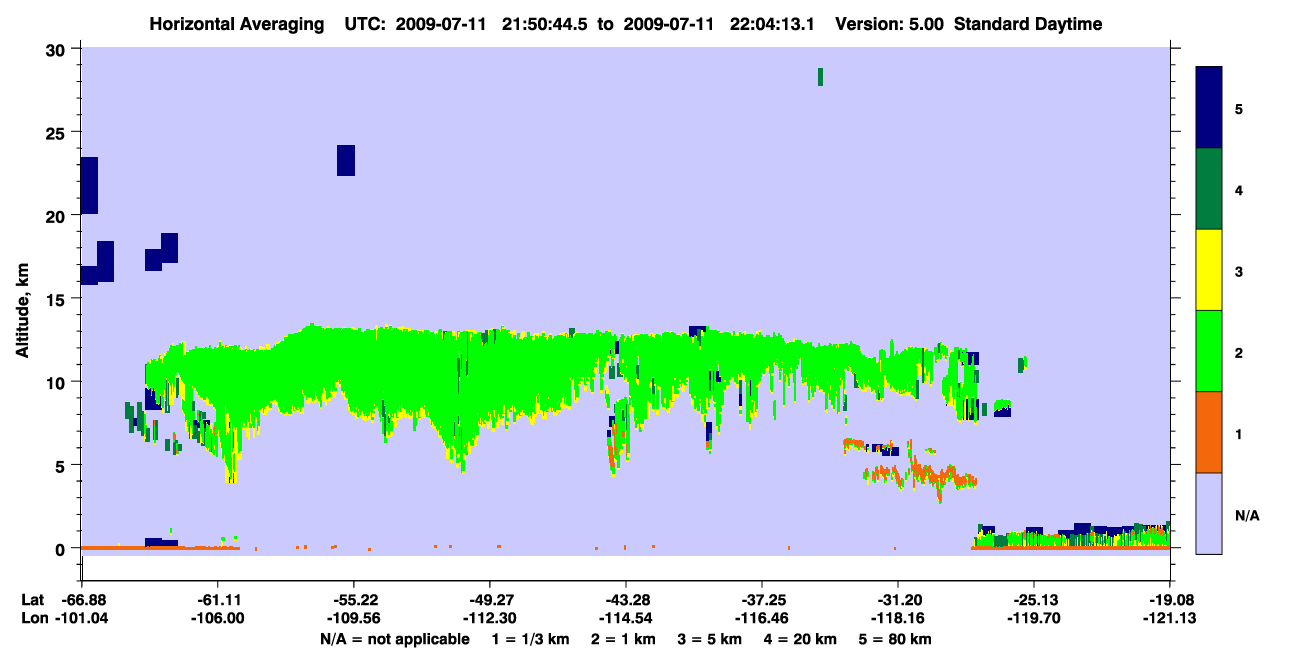Click the longitude value -116.46
The width and height of the screenshot is (1300, 667).
coord(762,618)
